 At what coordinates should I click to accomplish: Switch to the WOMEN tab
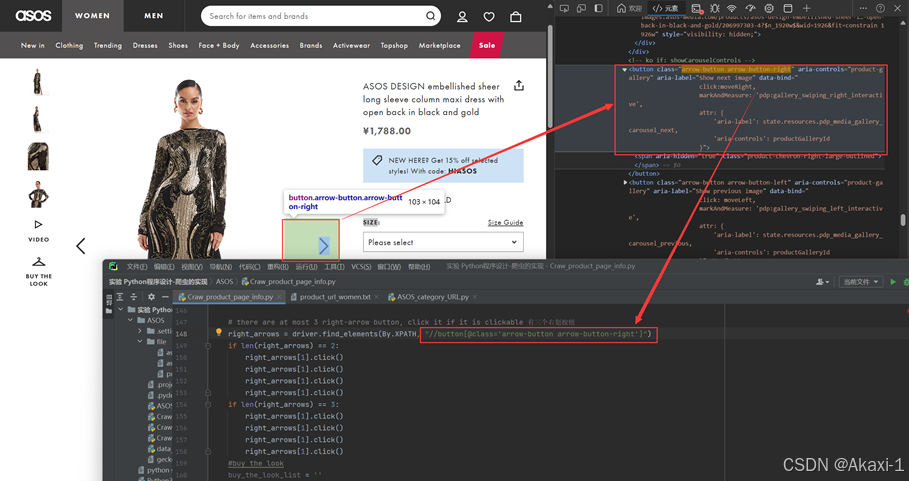click(92, 16)
